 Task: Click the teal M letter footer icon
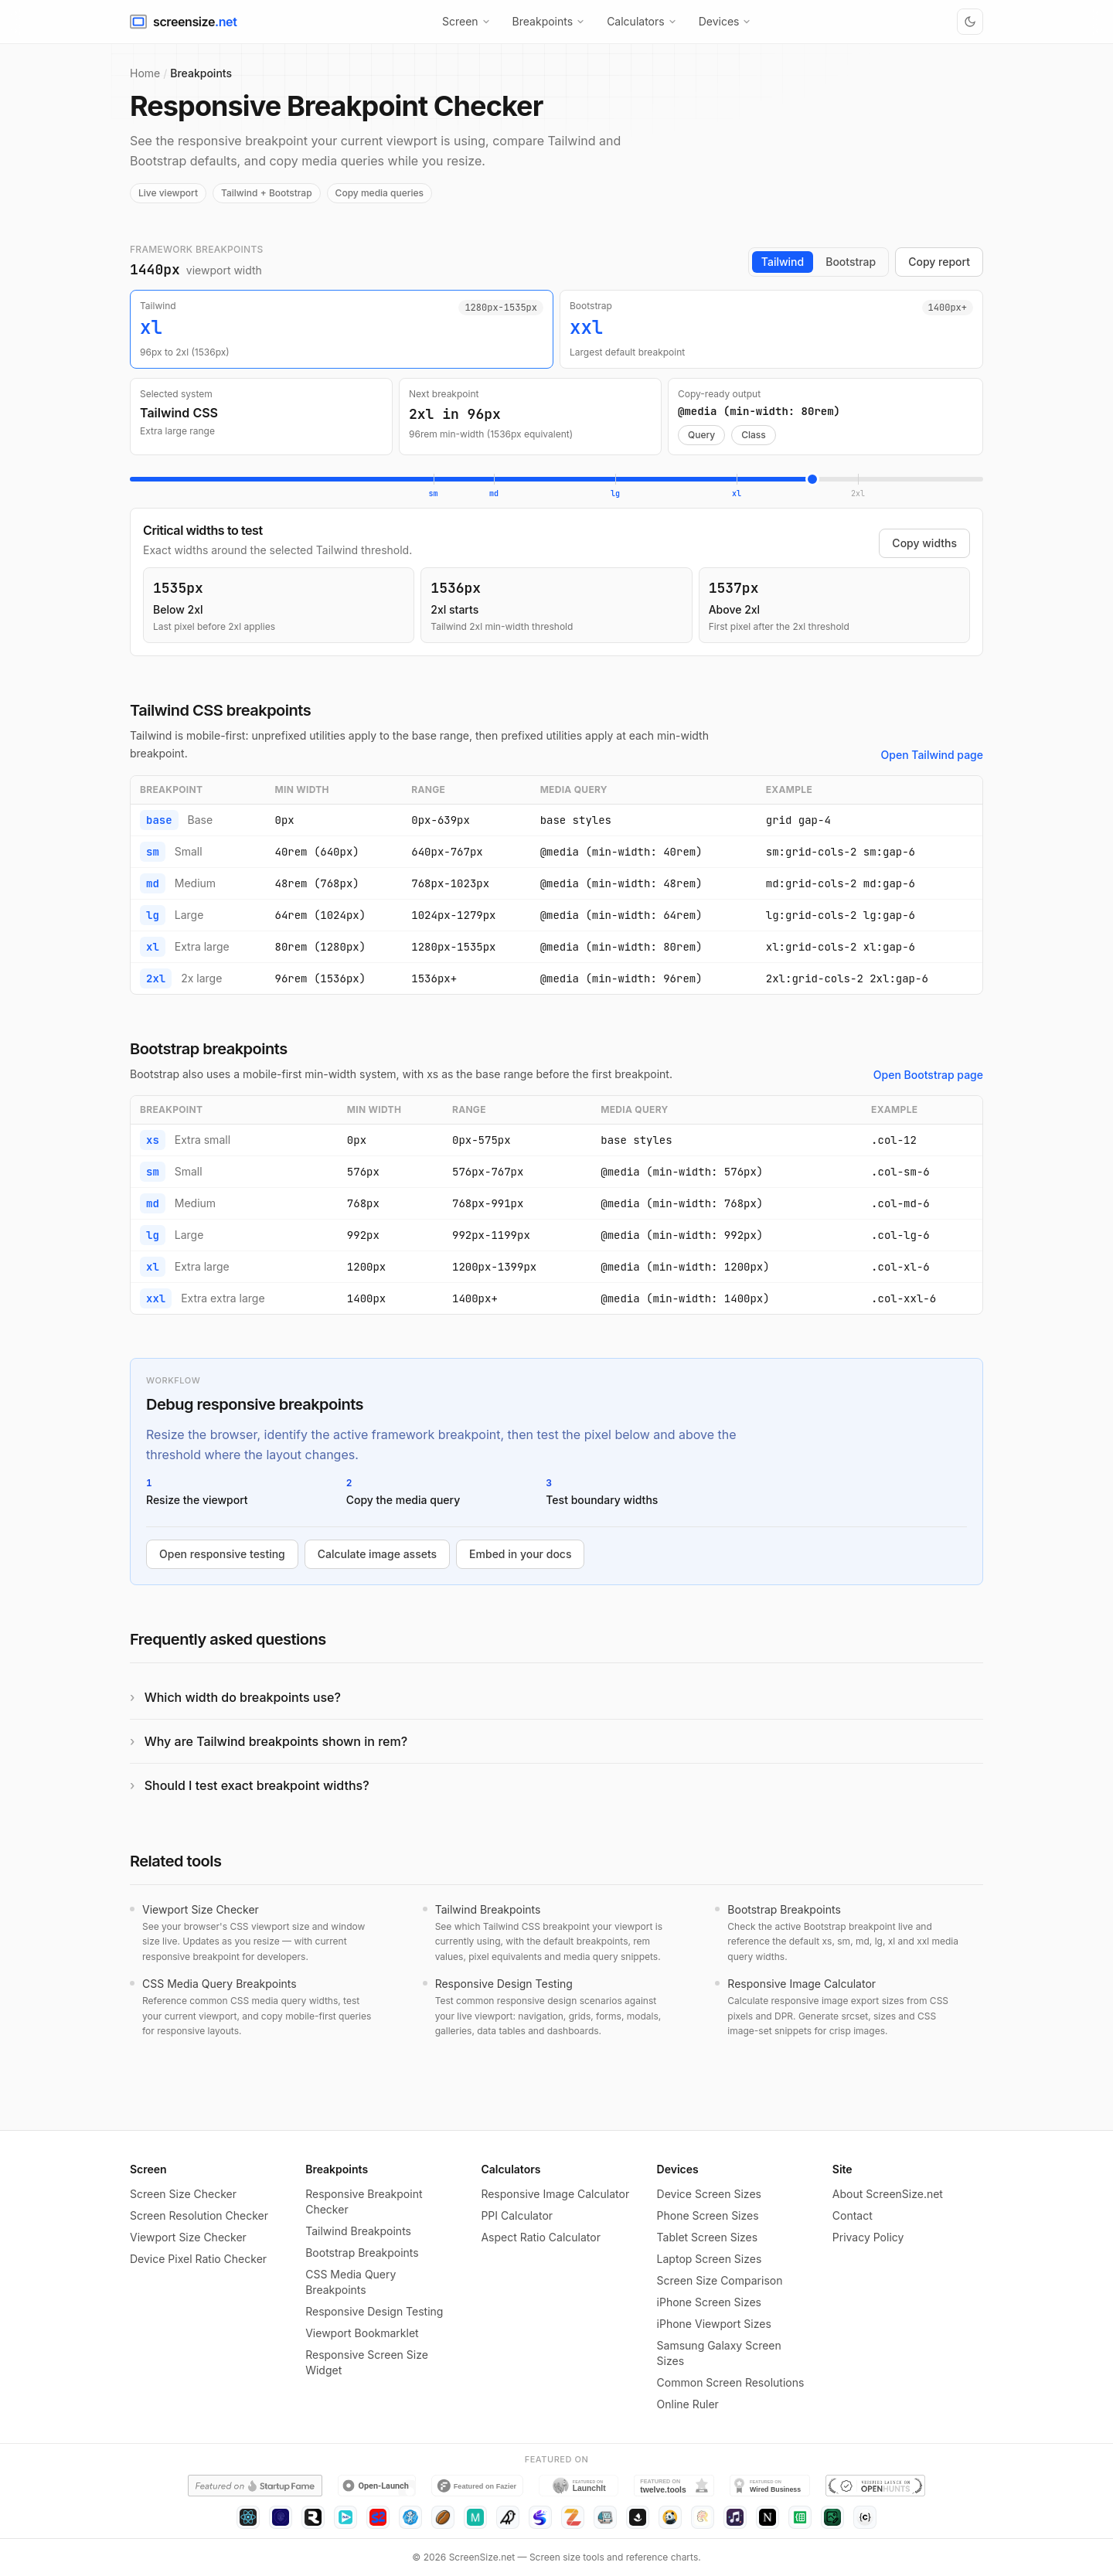[x=475, y=2517]
